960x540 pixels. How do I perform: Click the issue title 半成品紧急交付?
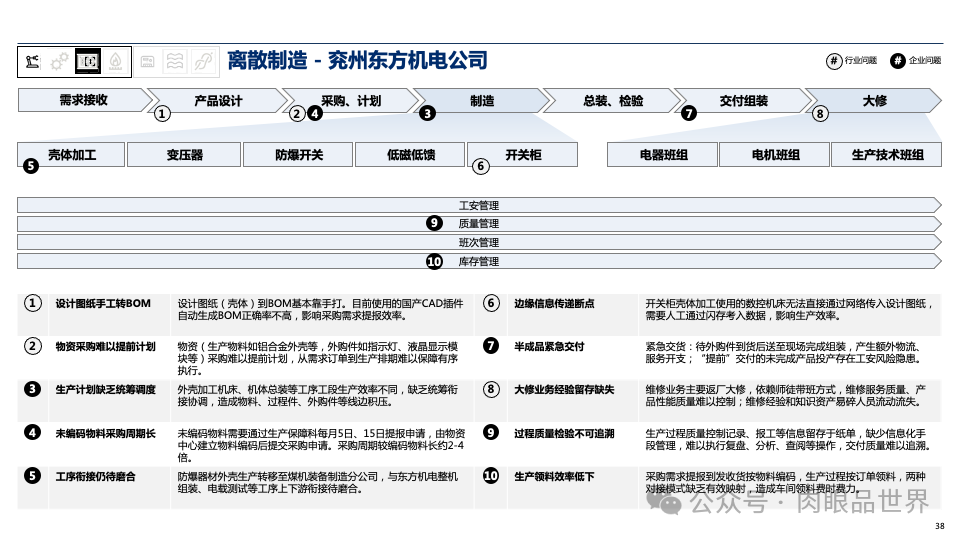tap(549, 346)
